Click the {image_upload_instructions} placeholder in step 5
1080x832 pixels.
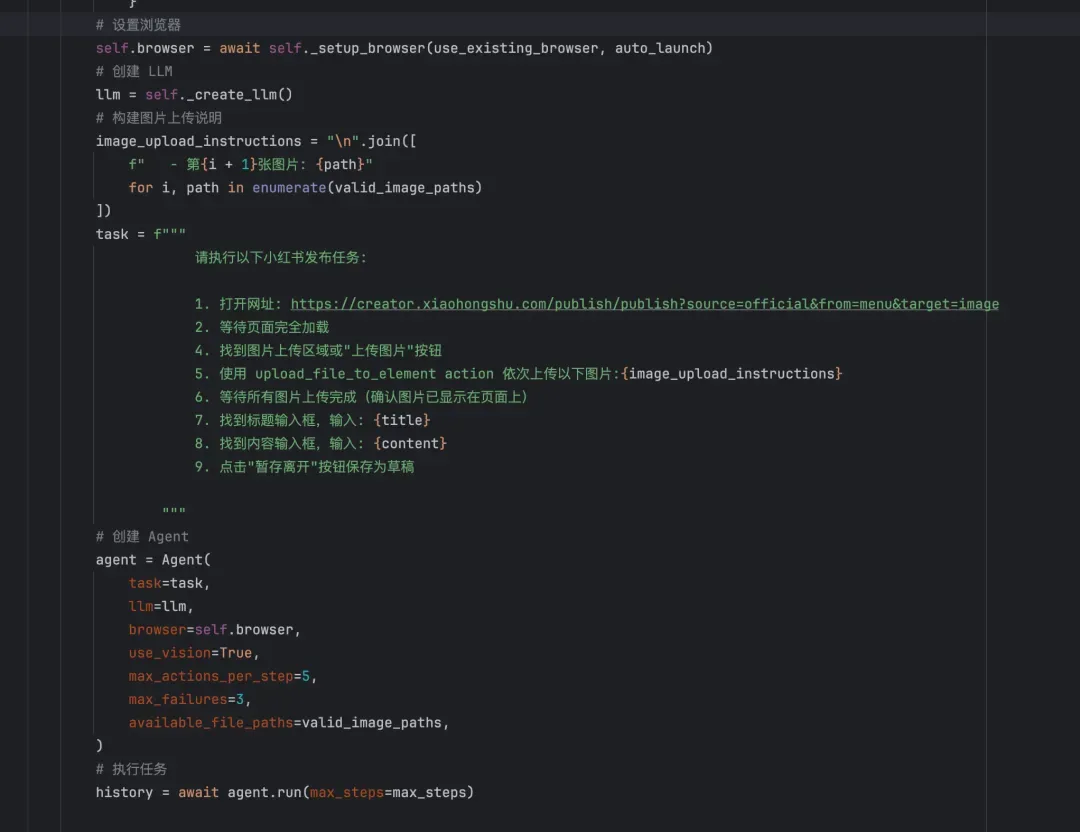coord(731,374)
